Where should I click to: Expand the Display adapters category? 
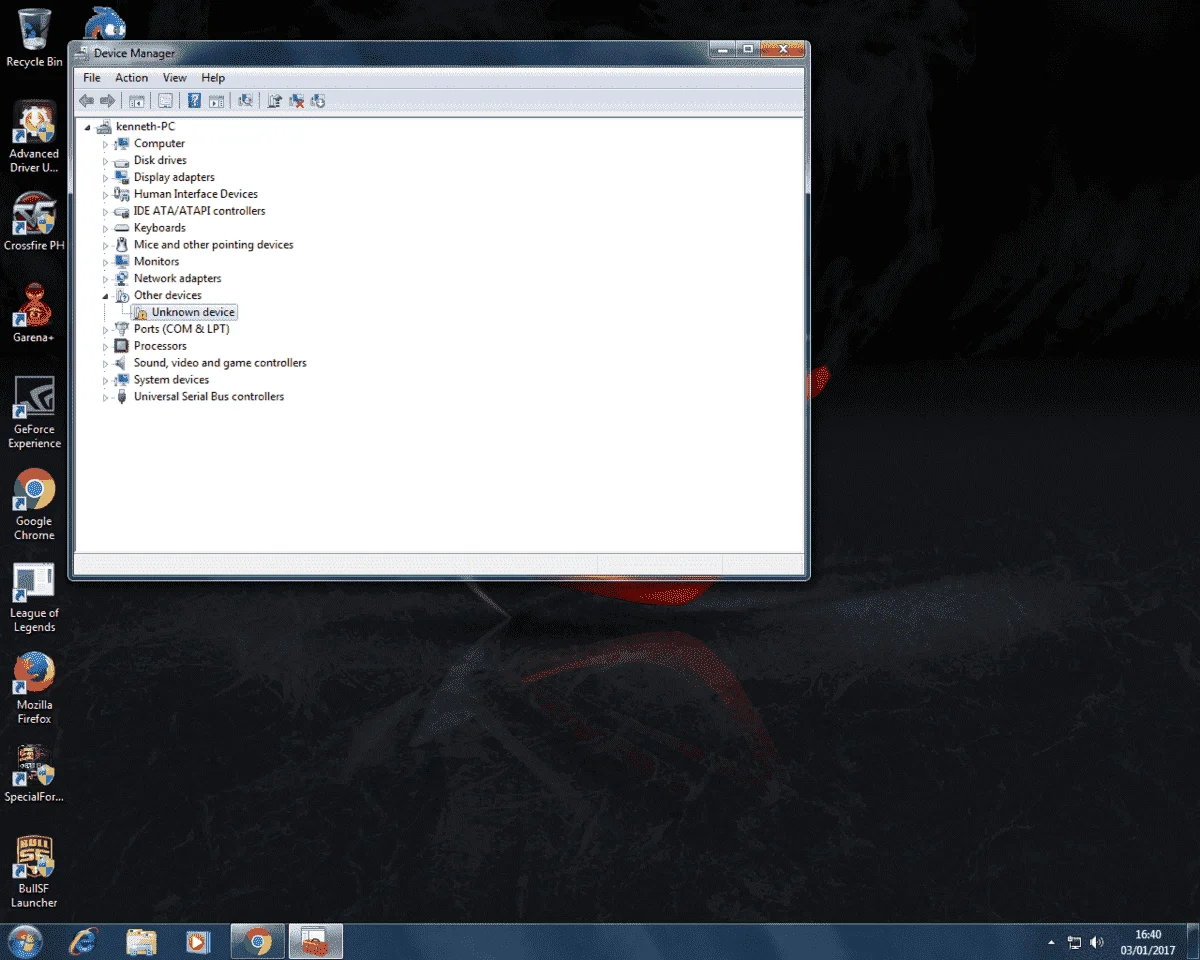[105, 178]
